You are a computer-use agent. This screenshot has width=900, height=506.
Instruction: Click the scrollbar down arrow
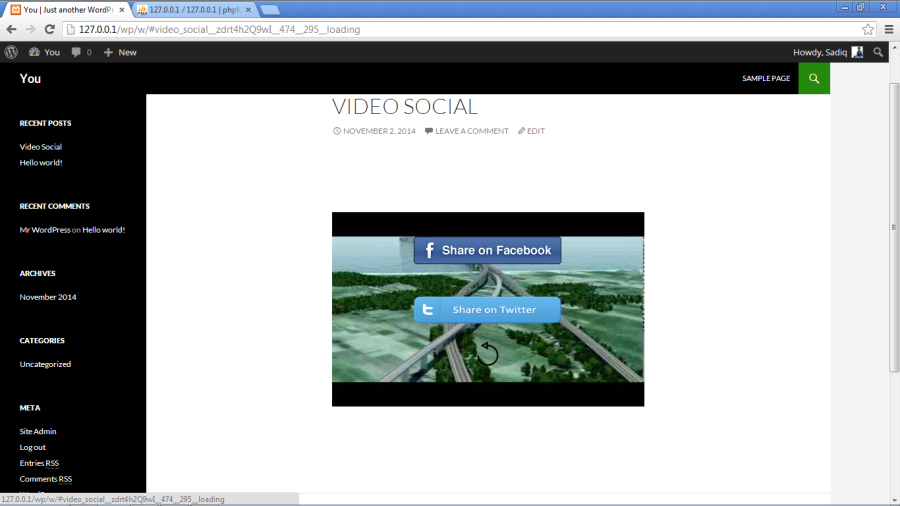tap(894, 501)
